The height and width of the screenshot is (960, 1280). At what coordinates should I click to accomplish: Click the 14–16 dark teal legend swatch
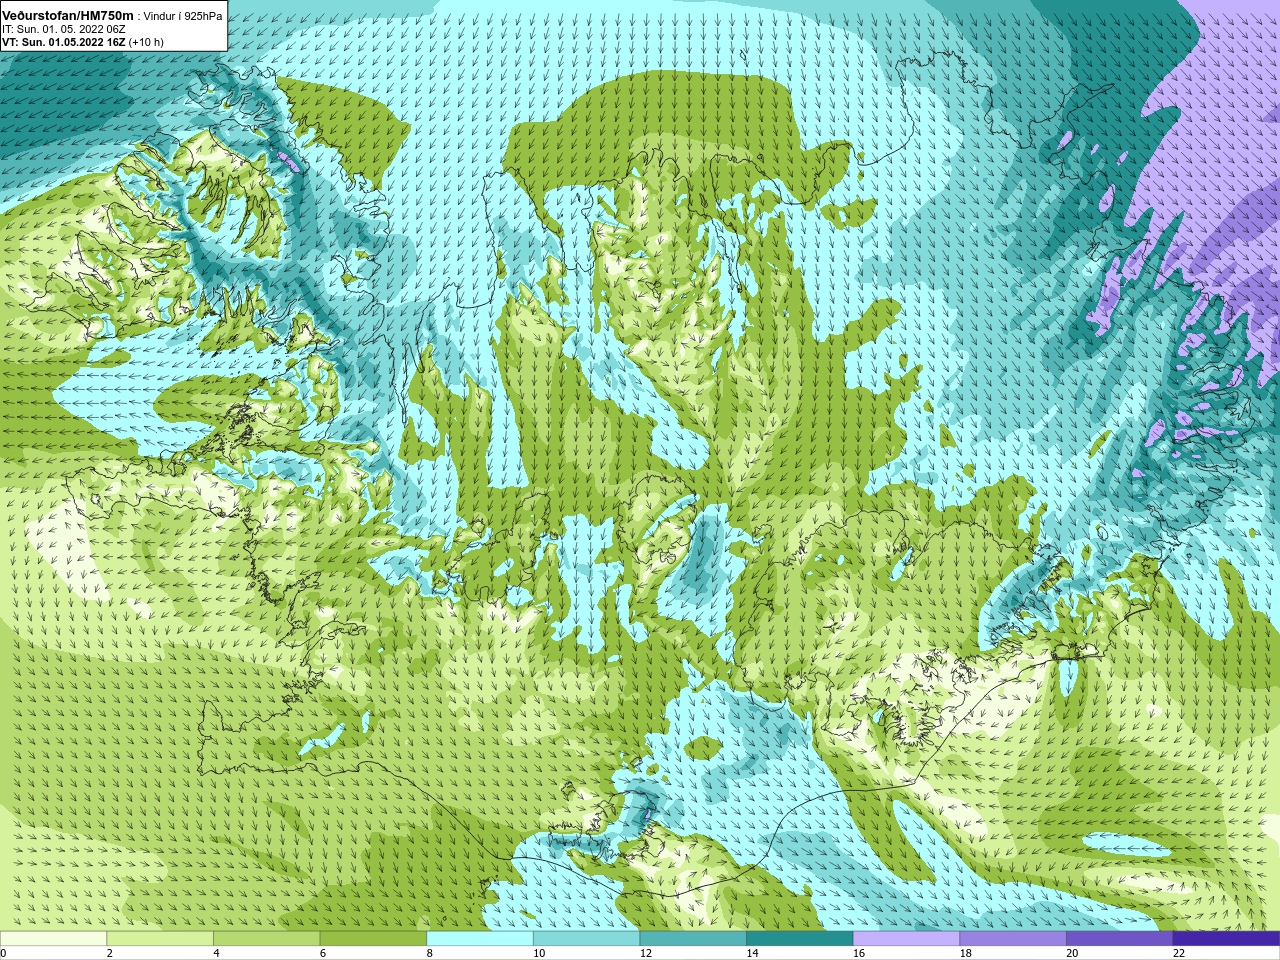click(x=800, y=939)
